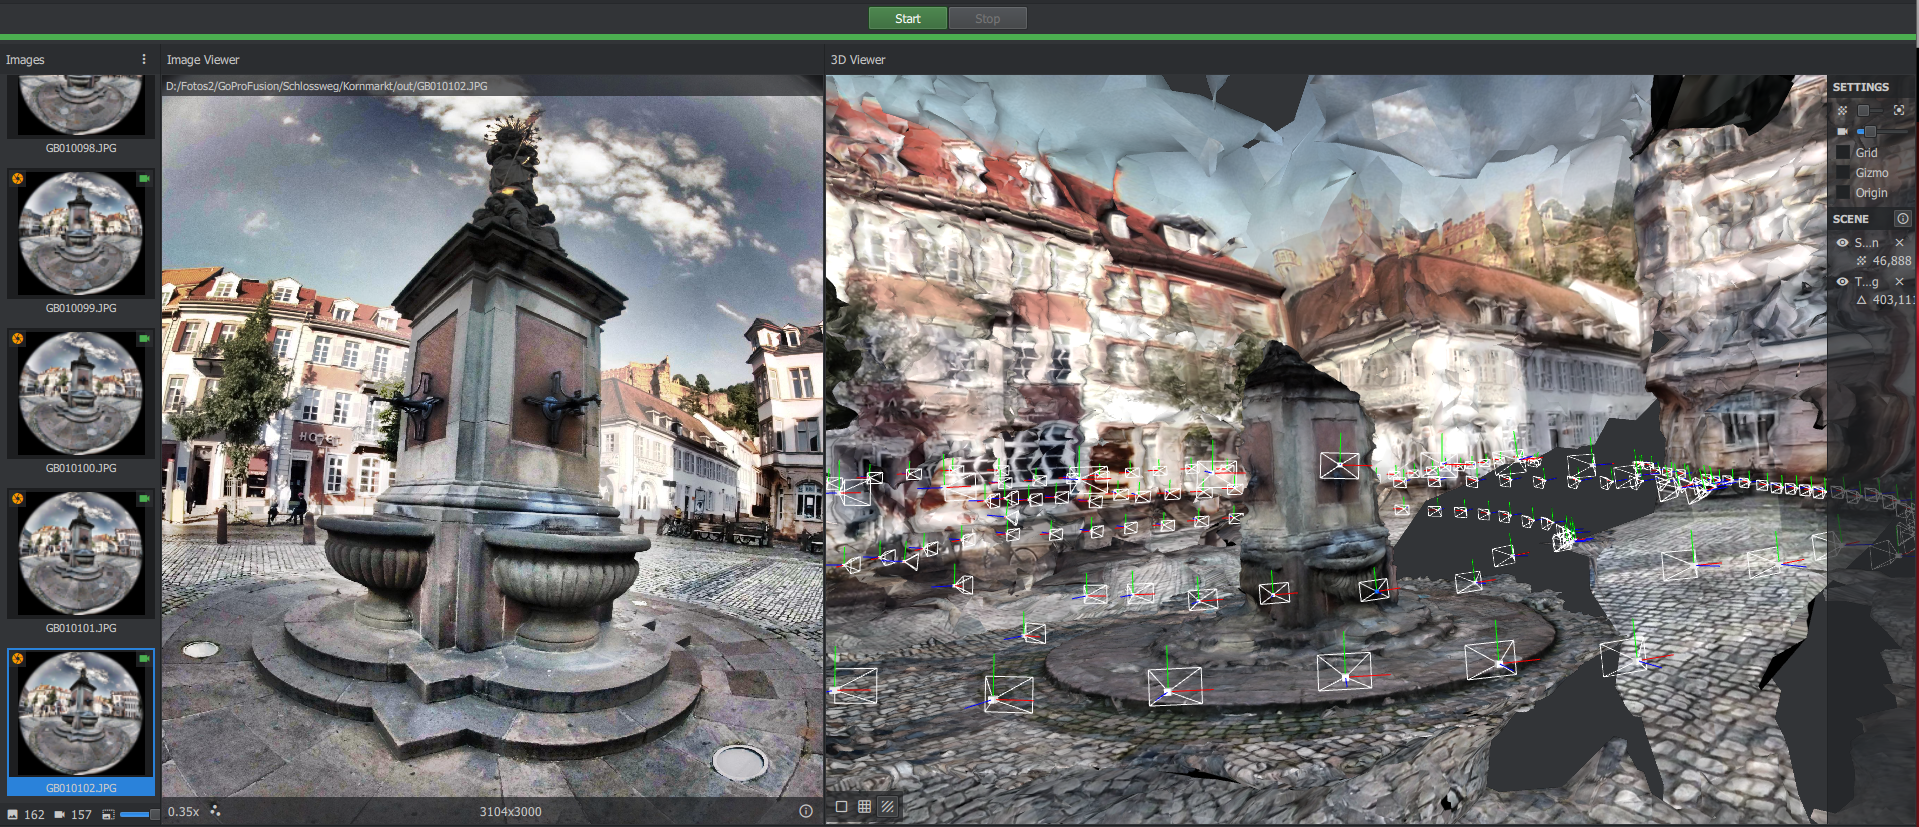Image resolution: width=1919 pixels, height=827 pixels.
Task: Click the green camera icon on GB010101.JPG
Action: click(x=144, y=499)
